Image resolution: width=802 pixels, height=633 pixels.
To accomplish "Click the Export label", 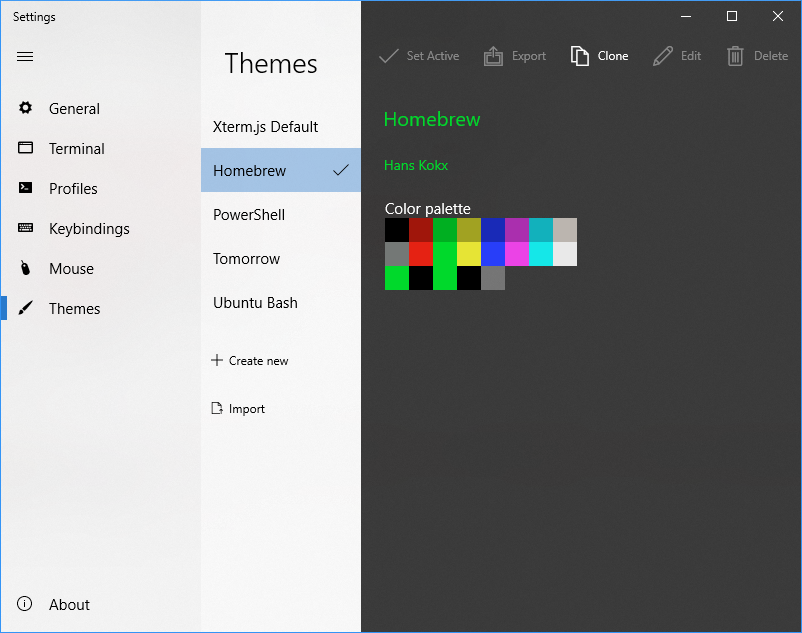I will tap(529, 56).
